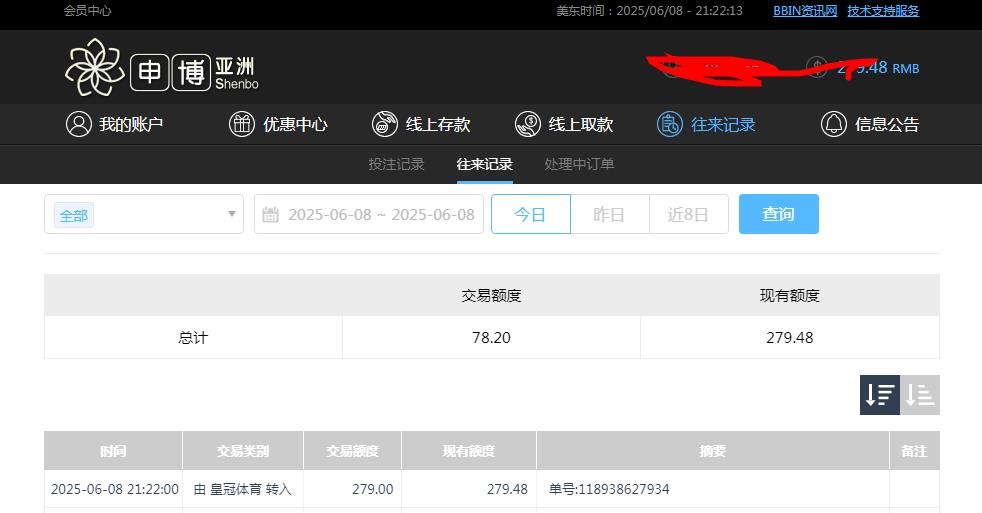Click 交易类别 column header
The width and height of the screenshot is (982, 513).
coord(243,451)
